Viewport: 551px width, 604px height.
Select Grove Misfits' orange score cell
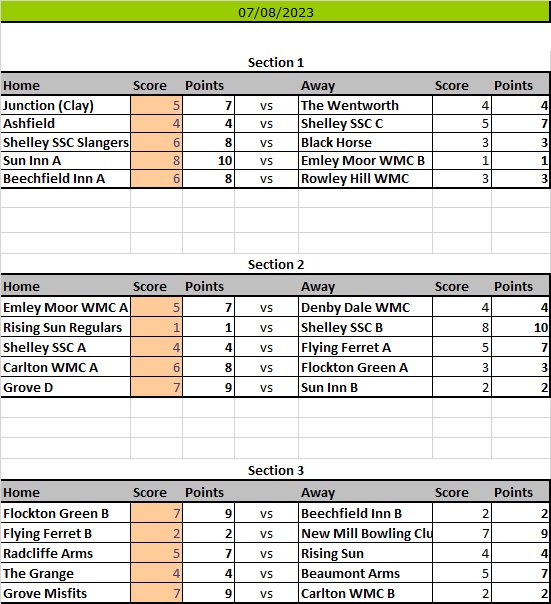point(156,593)
